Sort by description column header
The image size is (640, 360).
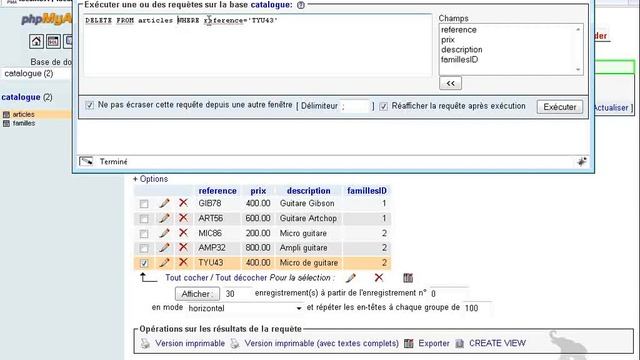pos(309,191)
